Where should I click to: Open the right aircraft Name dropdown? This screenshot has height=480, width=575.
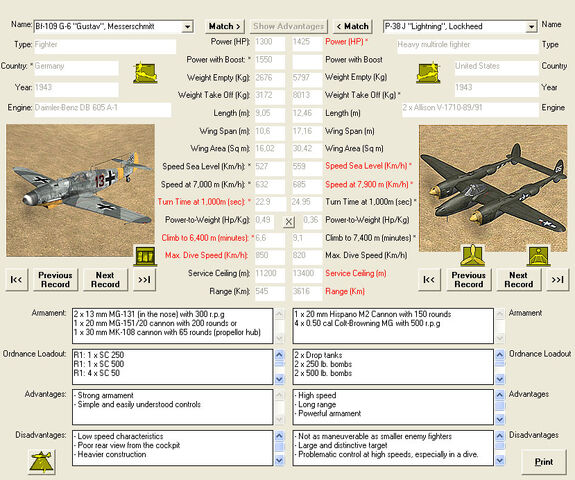(x=531, y=27)
